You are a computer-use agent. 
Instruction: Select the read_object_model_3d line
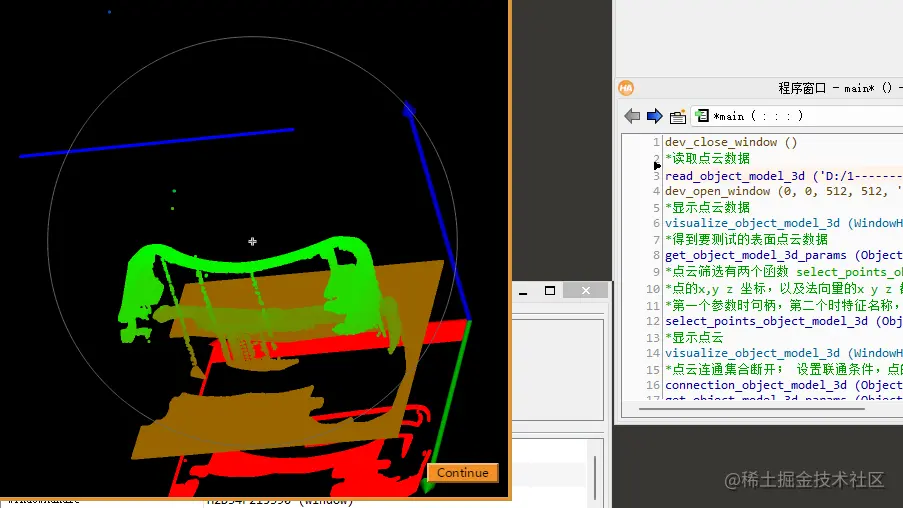pos(784,176)
